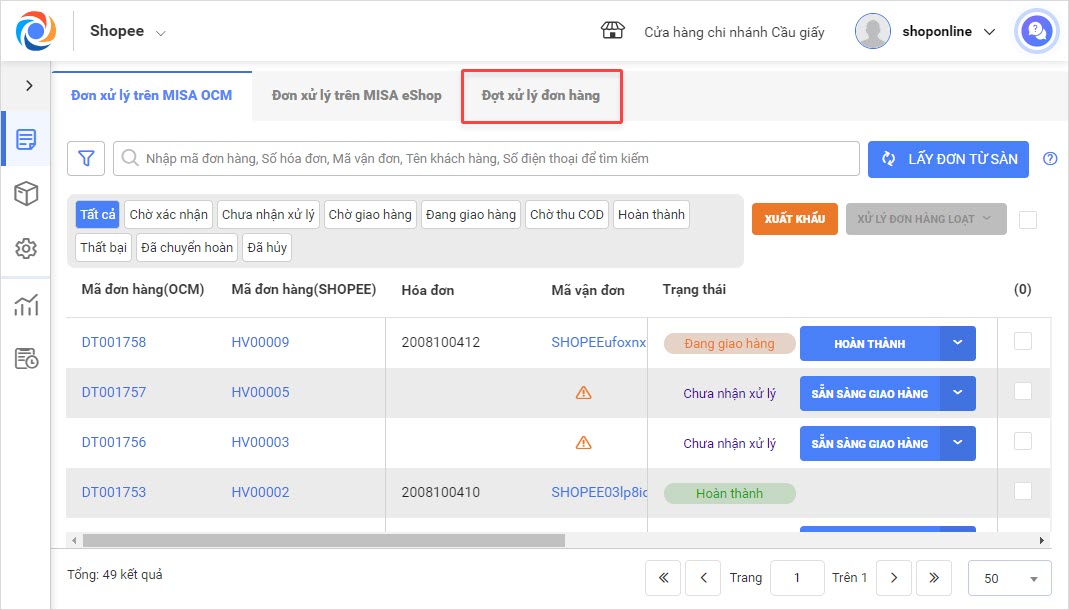Screen dimensions: 1069x610
Task: Click the Trạng thái column header
Action: click(x=694, y=290)
